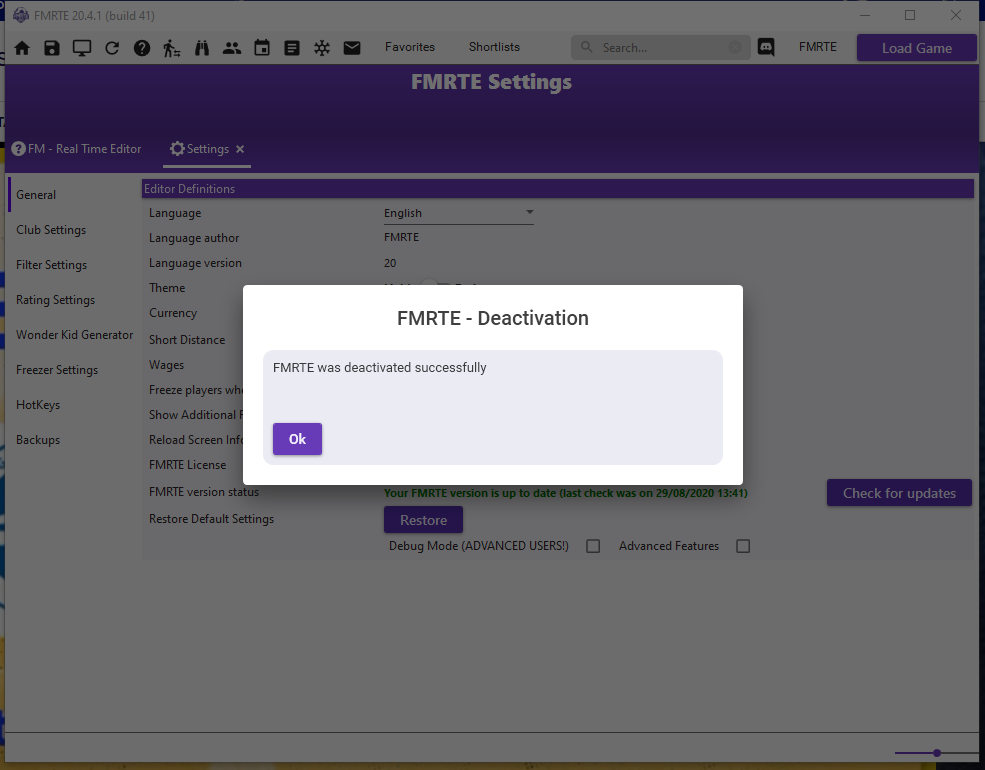Enable Debug Mode checkbox
Image resolution: width=985 pixels, height=770 pixels.
(593, 546)
